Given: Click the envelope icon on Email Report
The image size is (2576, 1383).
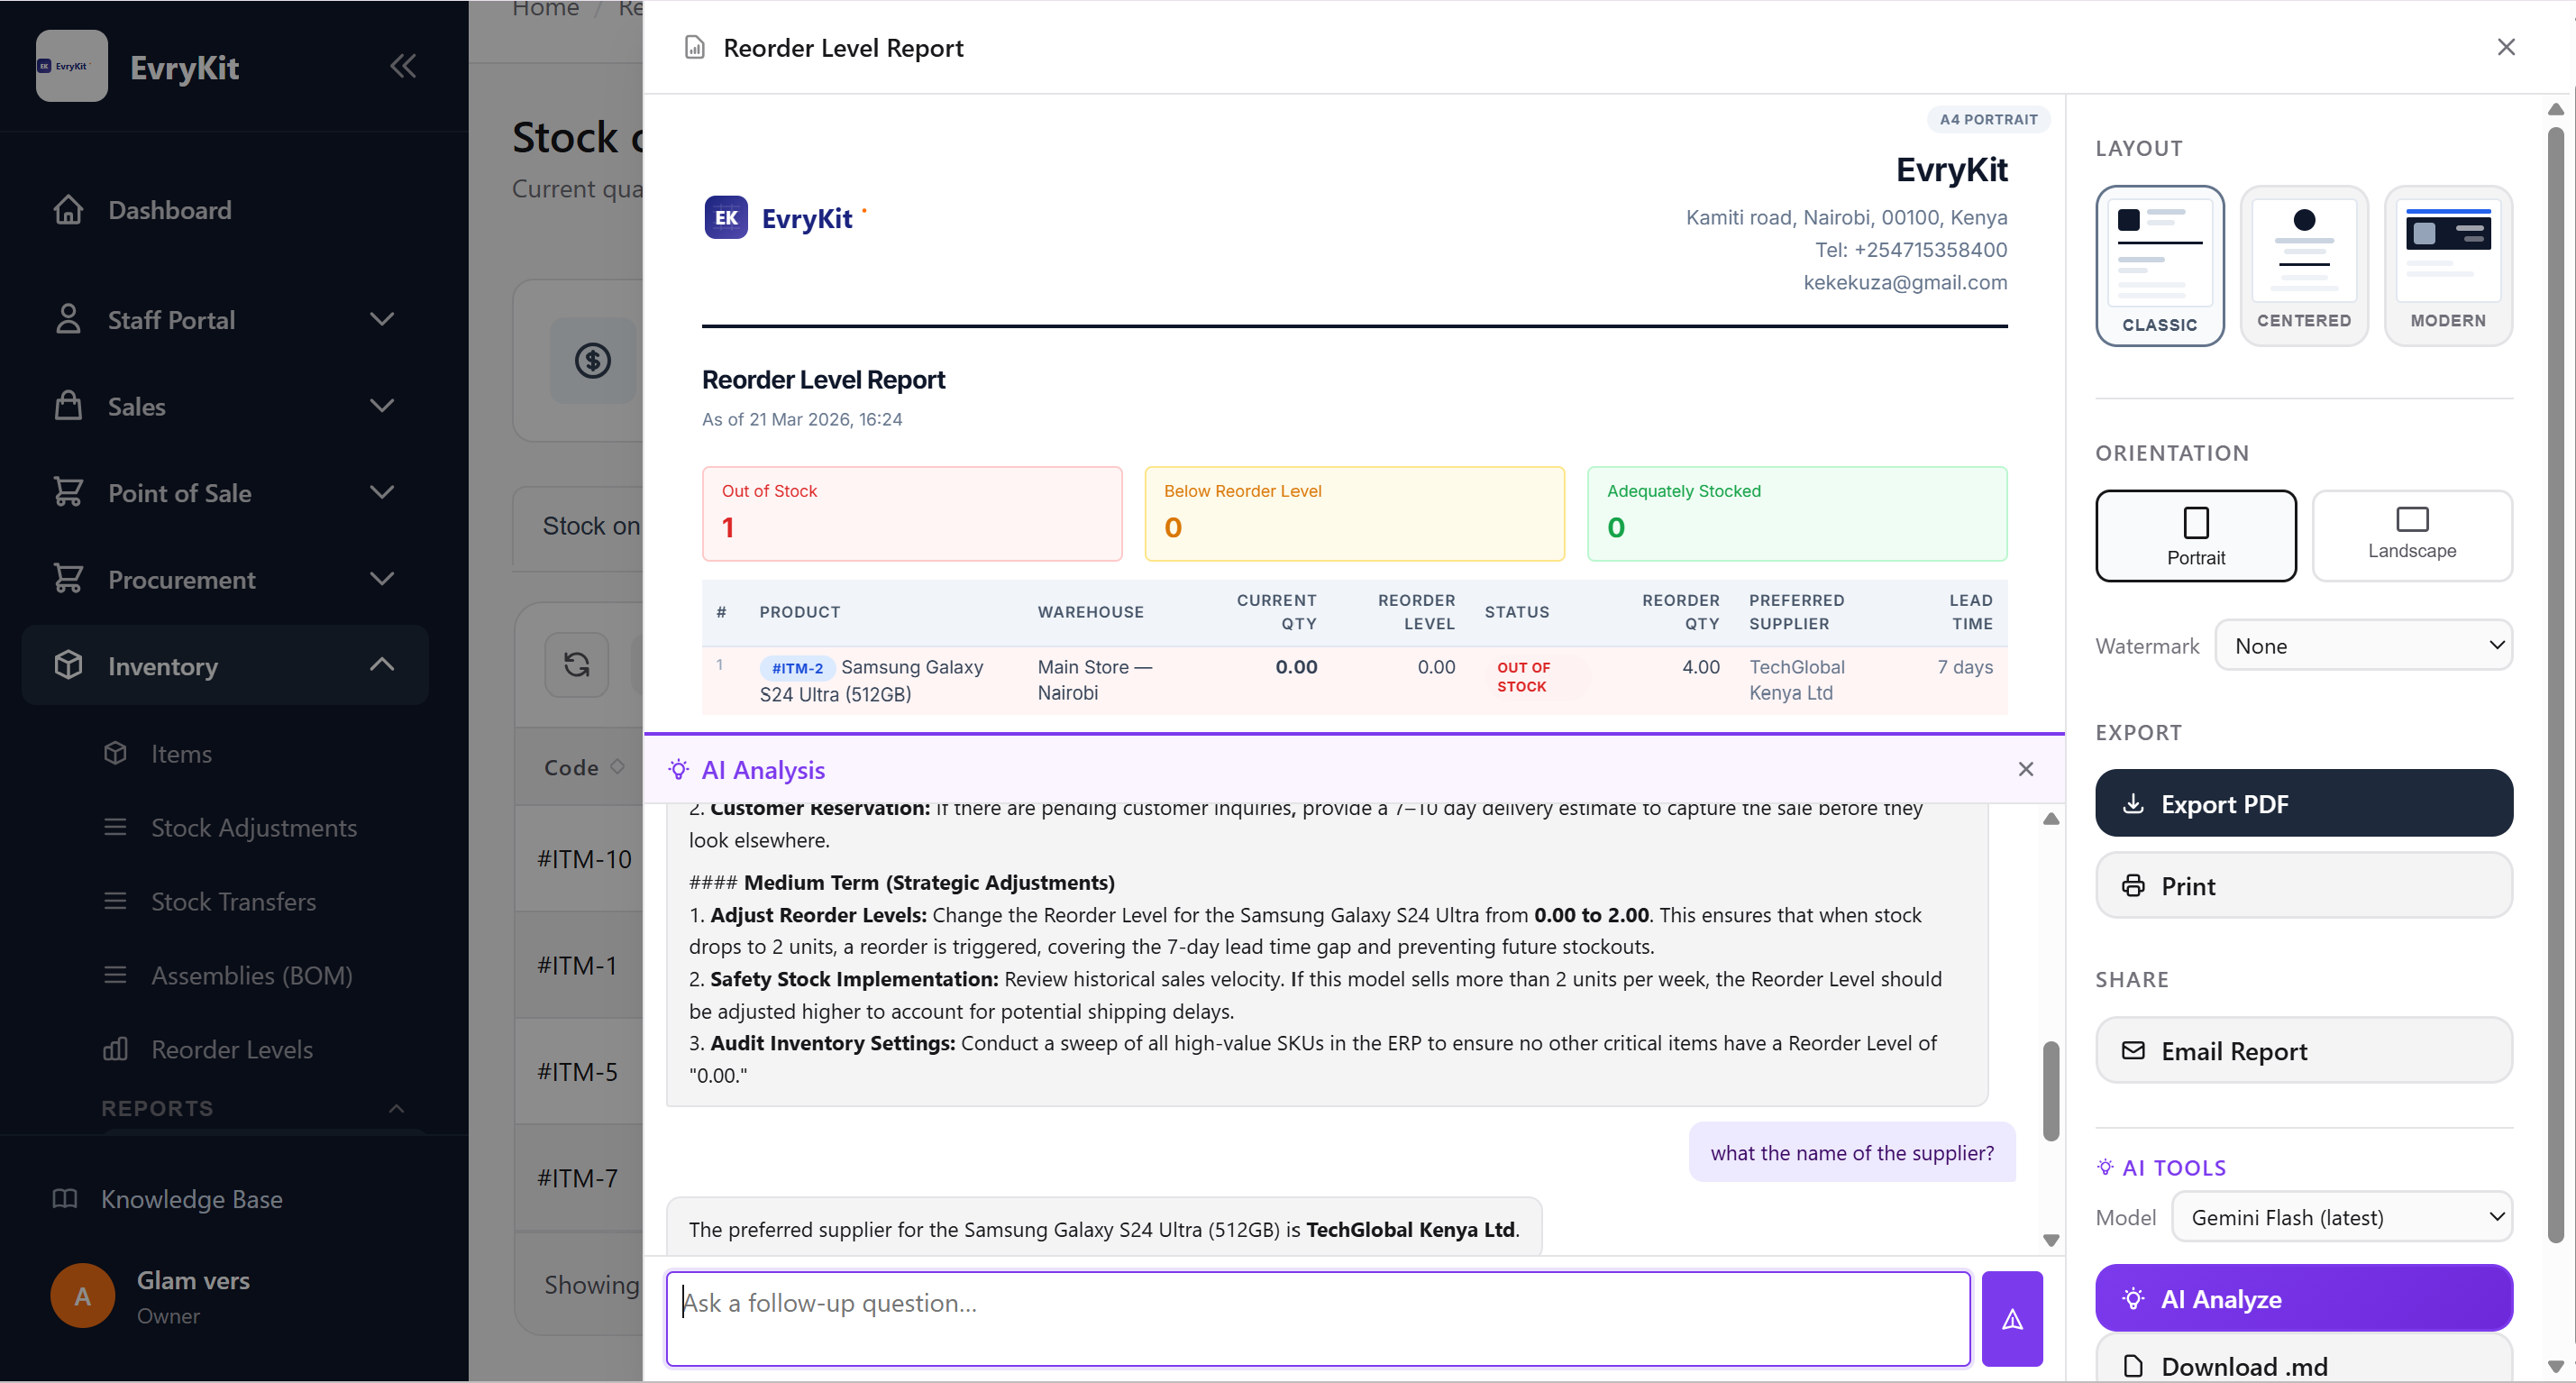Looking at the screenshot, I should click(2133, 1050).
